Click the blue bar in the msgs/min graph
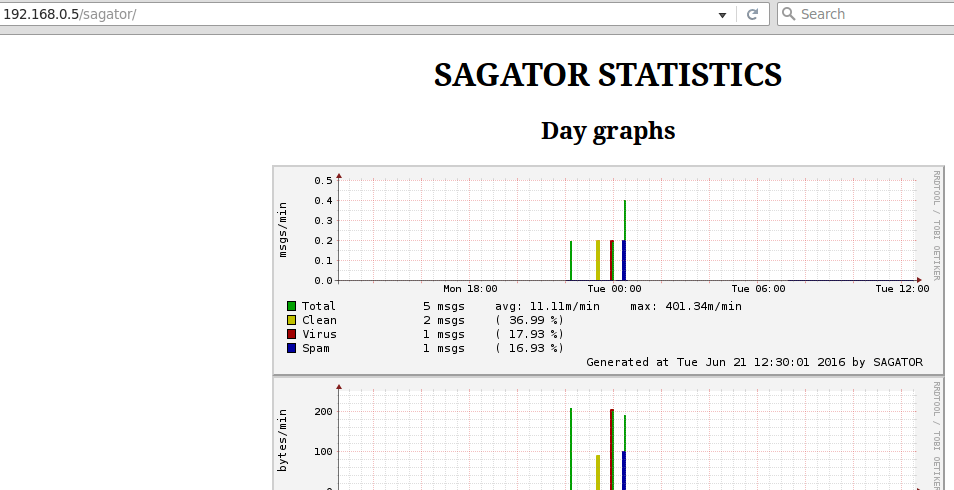This screenshot has height=490, width=954. point(623,262)
